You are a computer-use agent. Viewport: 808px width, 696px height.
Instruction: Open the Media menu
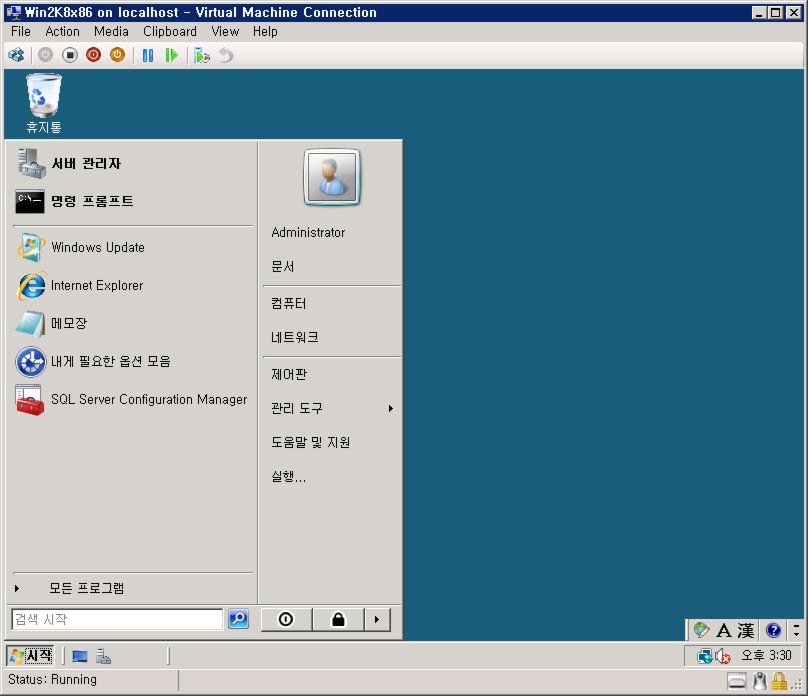tap(111, 31)
